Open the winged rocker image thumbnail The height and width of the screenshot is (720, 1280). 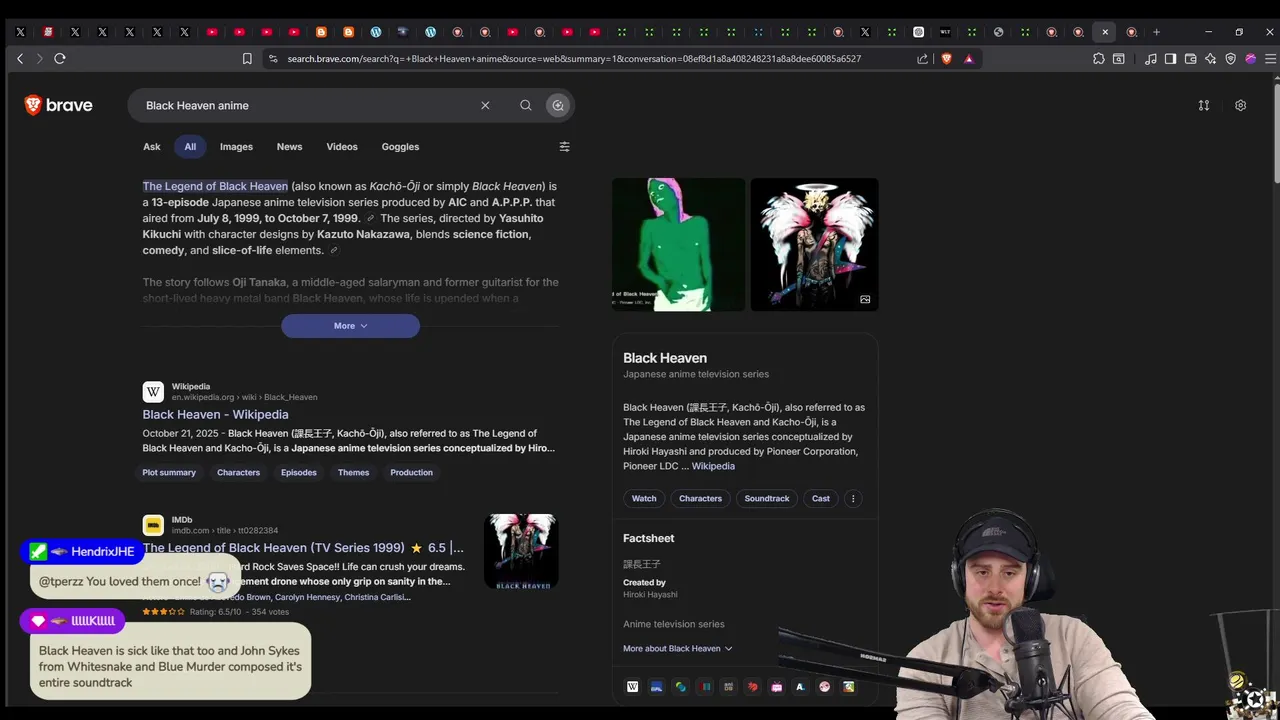[814, 245]
